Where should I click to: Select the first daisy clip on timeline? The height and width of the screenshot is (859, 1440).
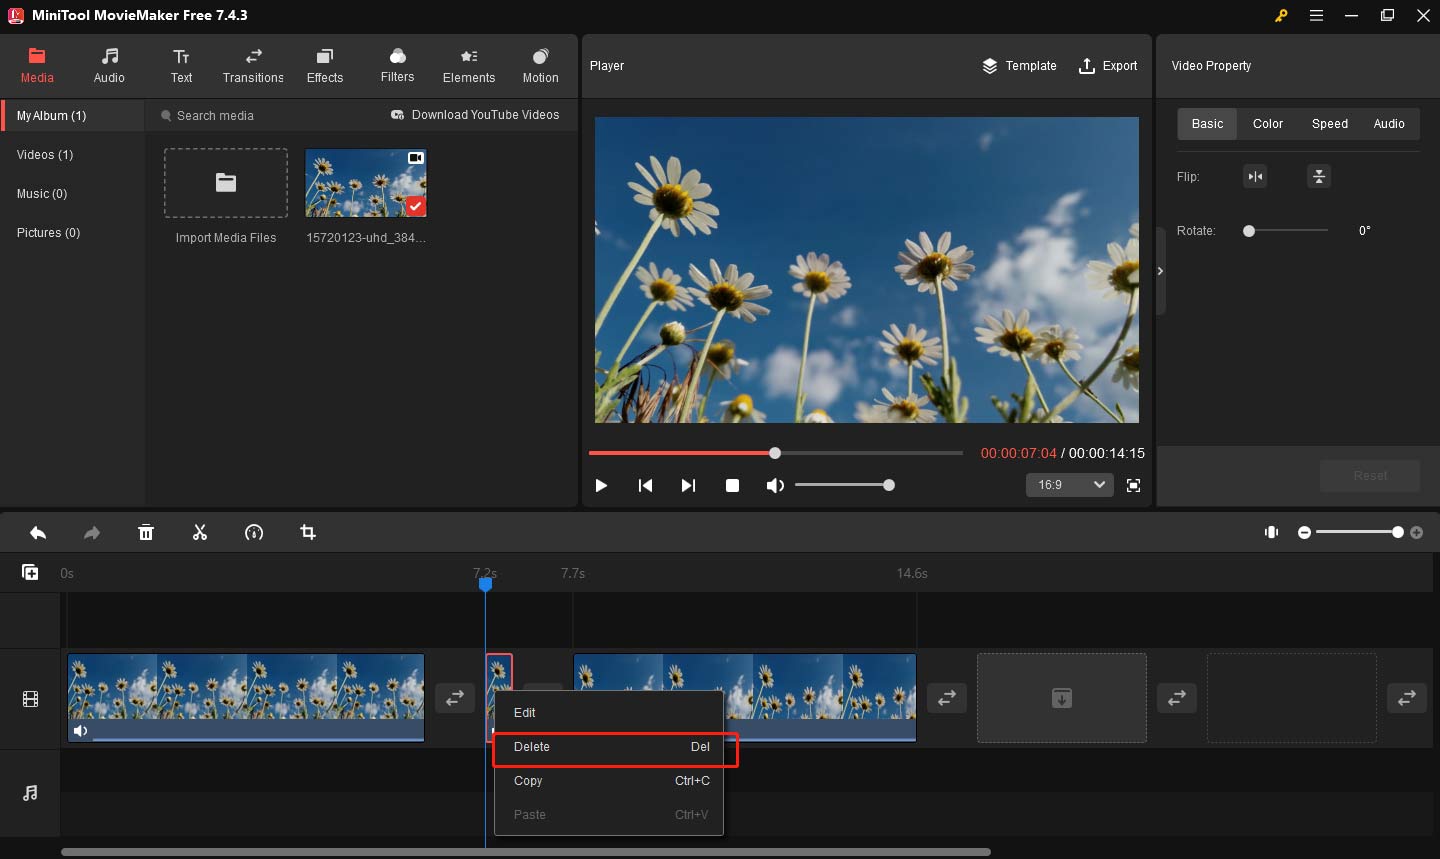click(x=246, y=698)
